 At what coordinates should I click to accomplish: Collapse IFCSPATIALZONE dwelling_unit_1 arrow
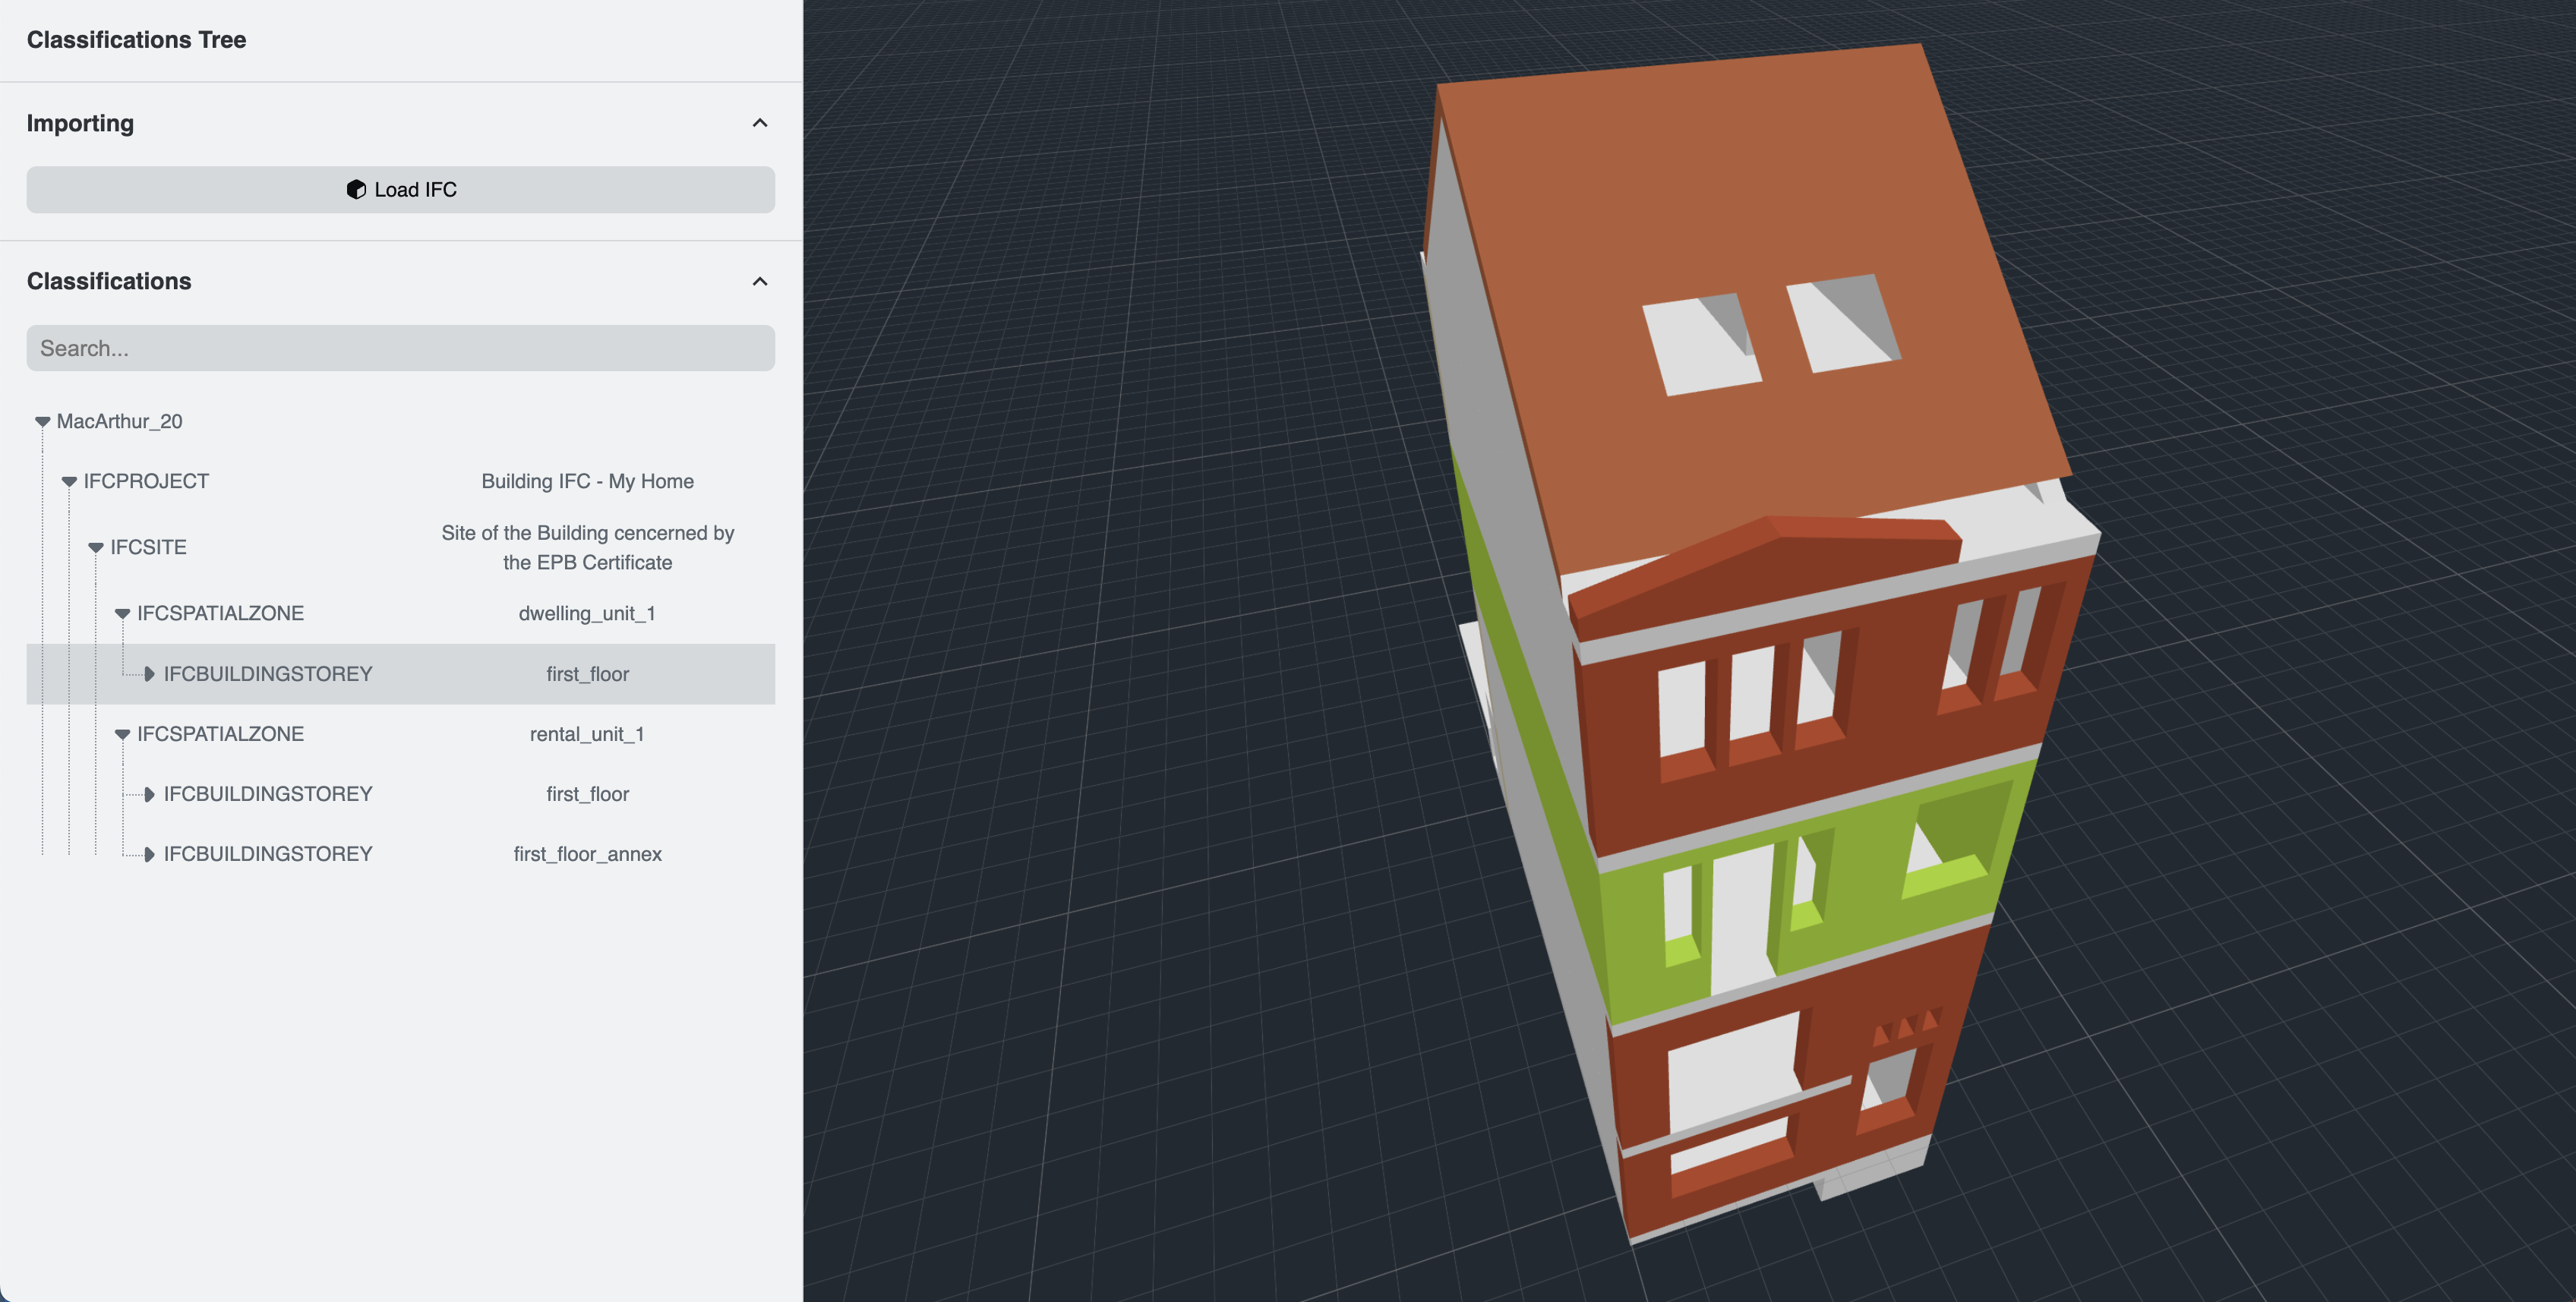tap(123, 614)
